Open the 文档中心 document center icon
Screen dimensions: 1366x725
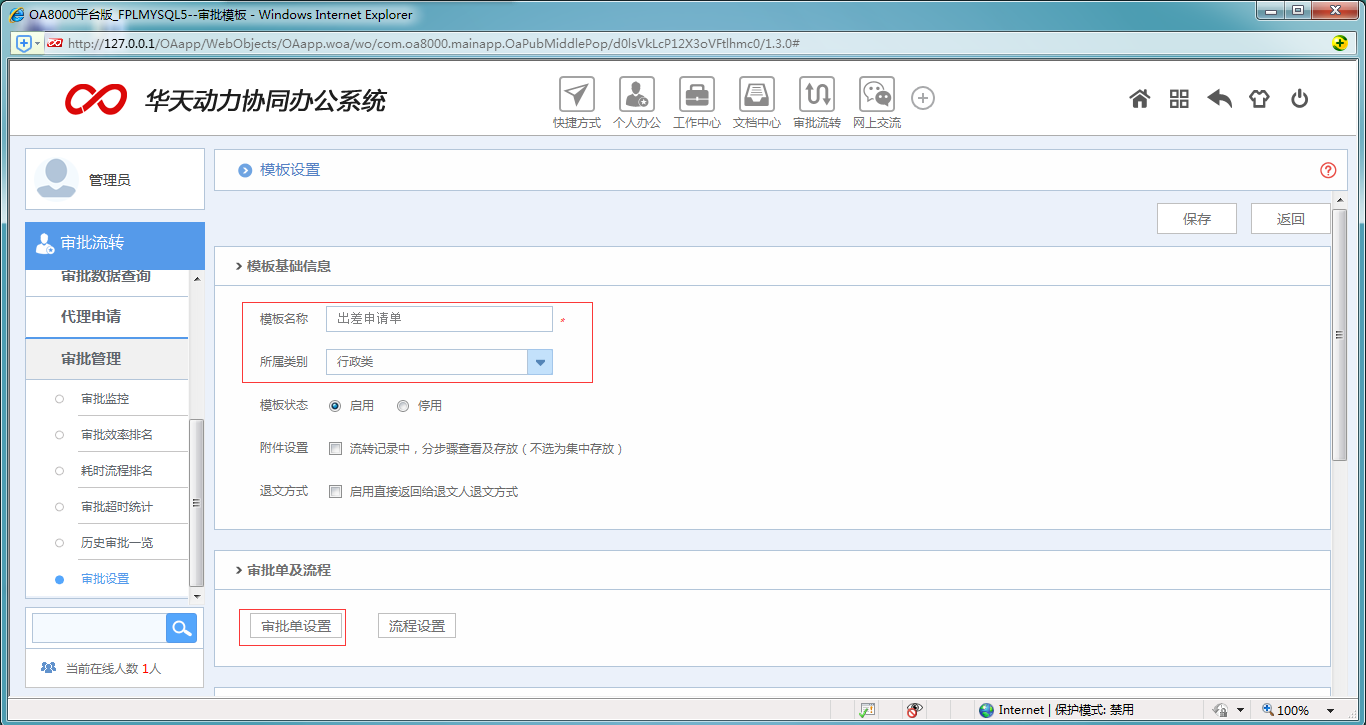[756, 98]
